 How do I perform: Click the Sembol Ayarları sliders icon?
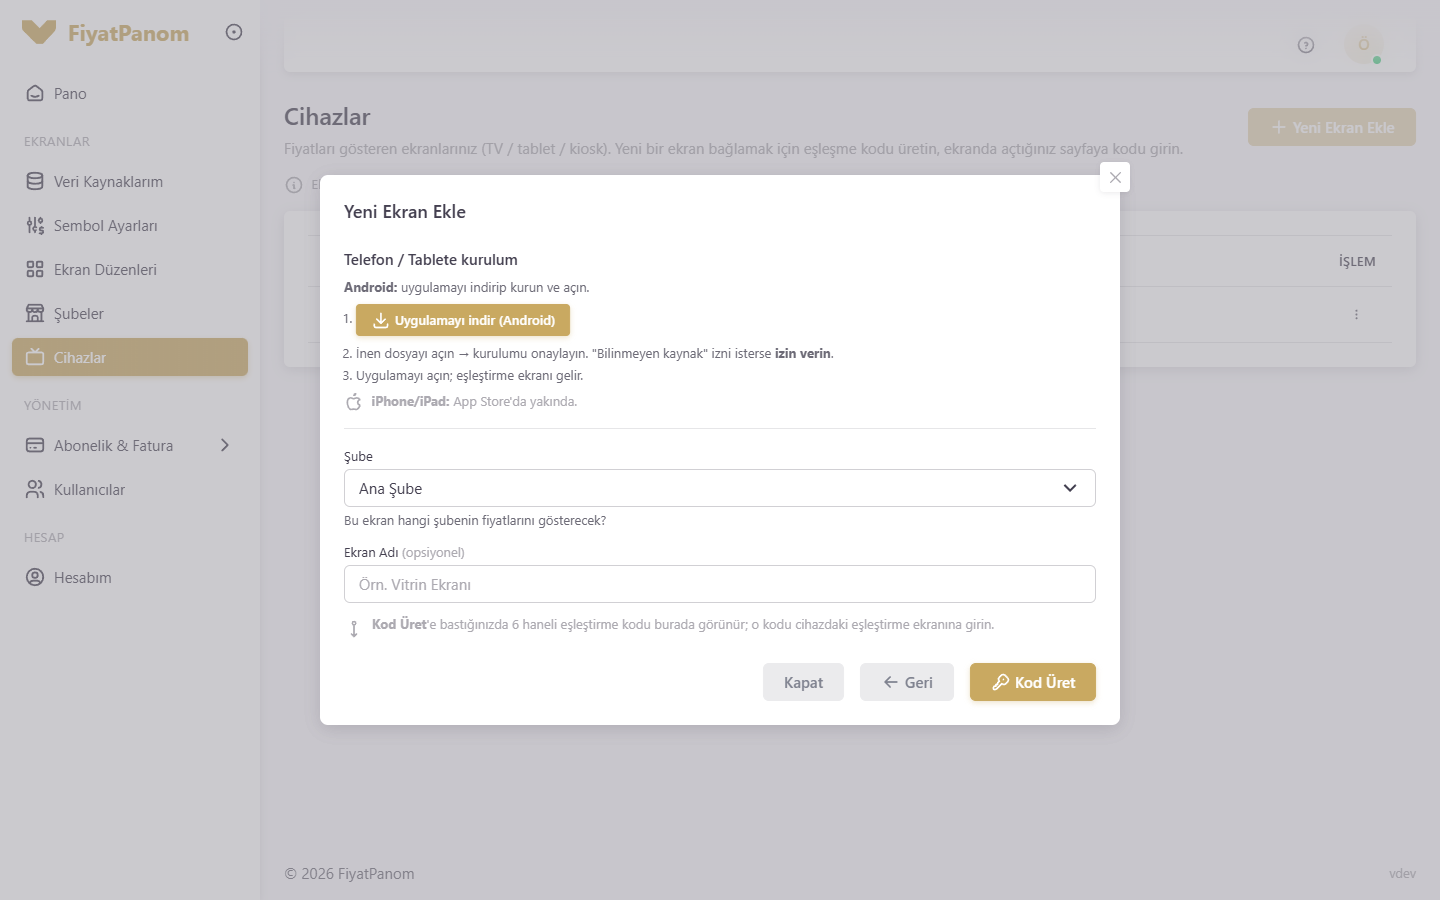point(35,225)
